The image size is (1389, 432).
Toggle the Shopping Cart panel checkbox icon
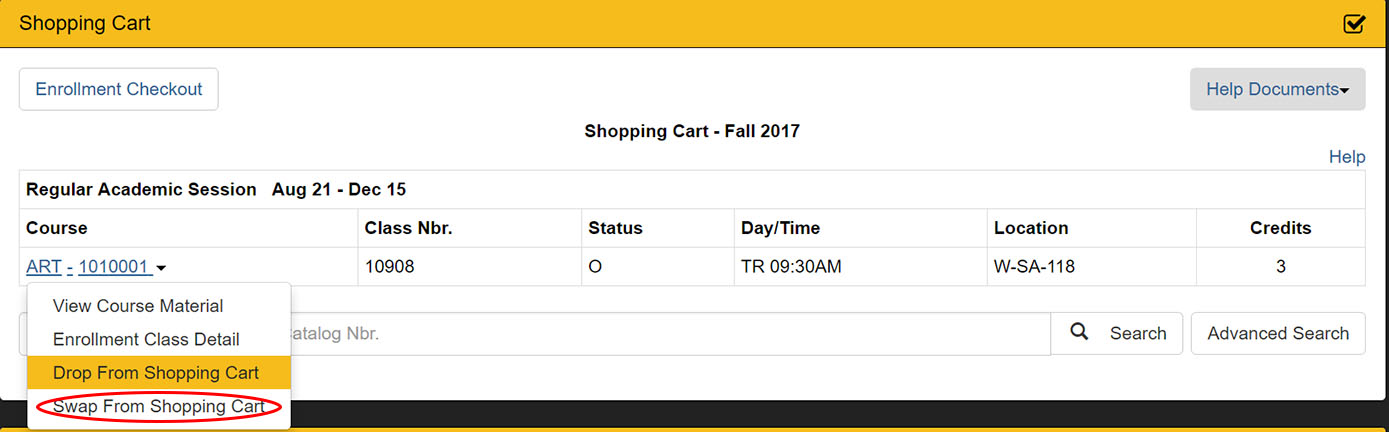click(1354, 23)
